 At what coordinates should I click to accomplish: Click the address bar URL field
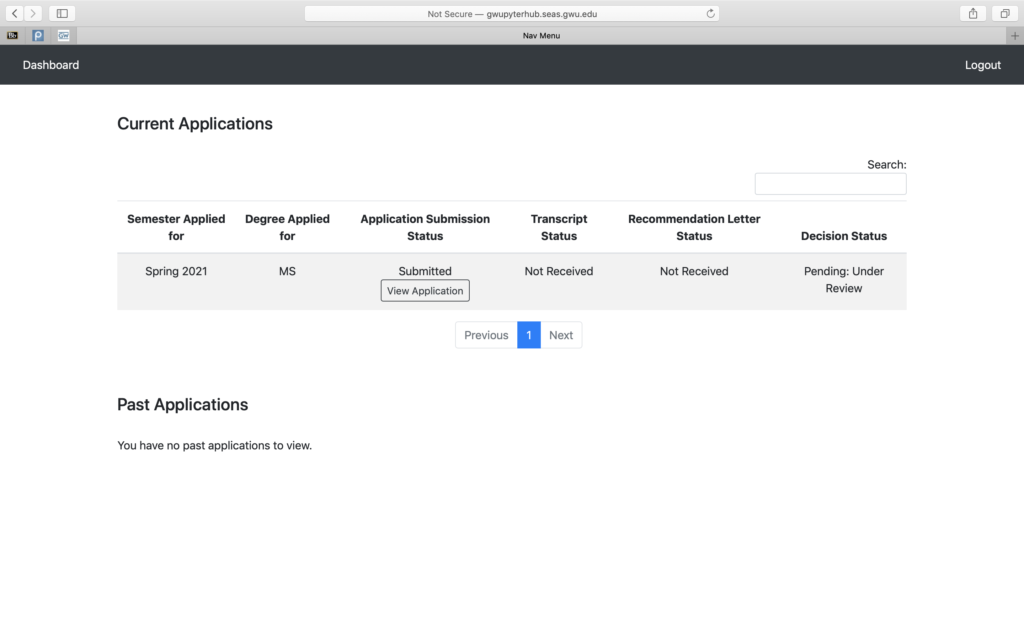pyautogui.click(x=511, y=14)
